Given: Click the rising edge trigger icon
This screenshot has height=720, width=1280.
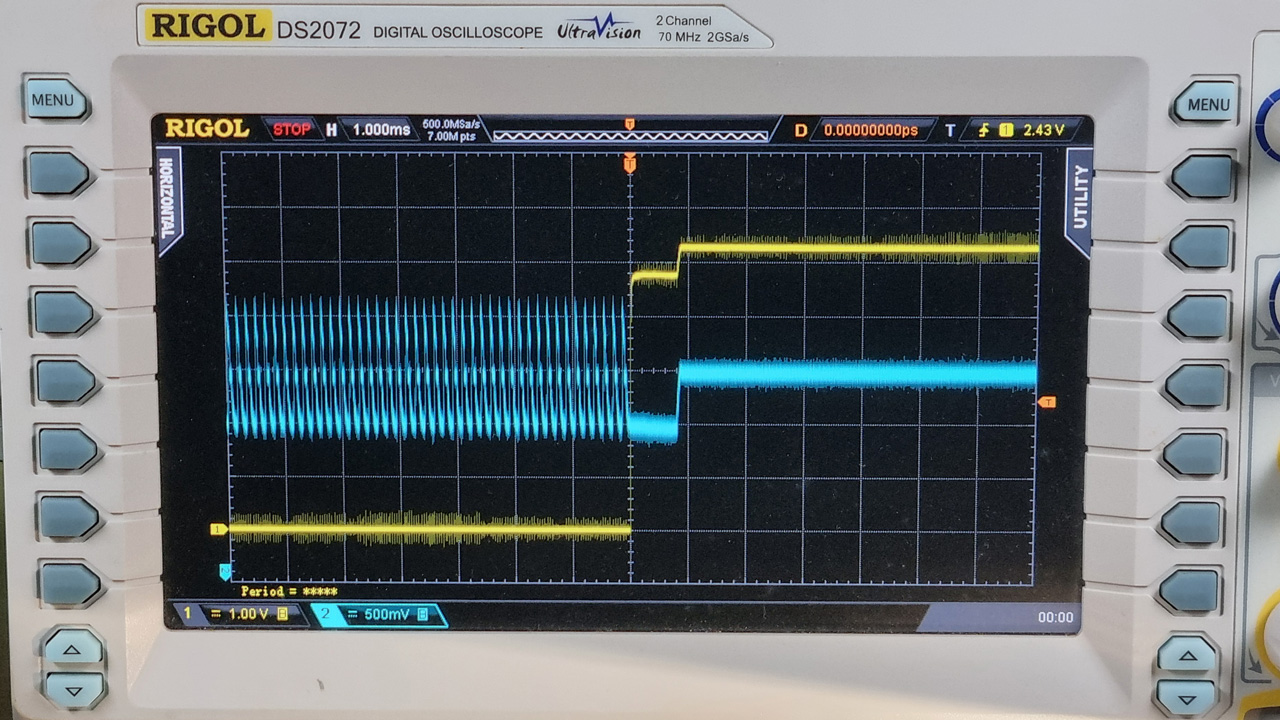Looking at the screenshot, I should pyautogui.click(x=984, y=130).
